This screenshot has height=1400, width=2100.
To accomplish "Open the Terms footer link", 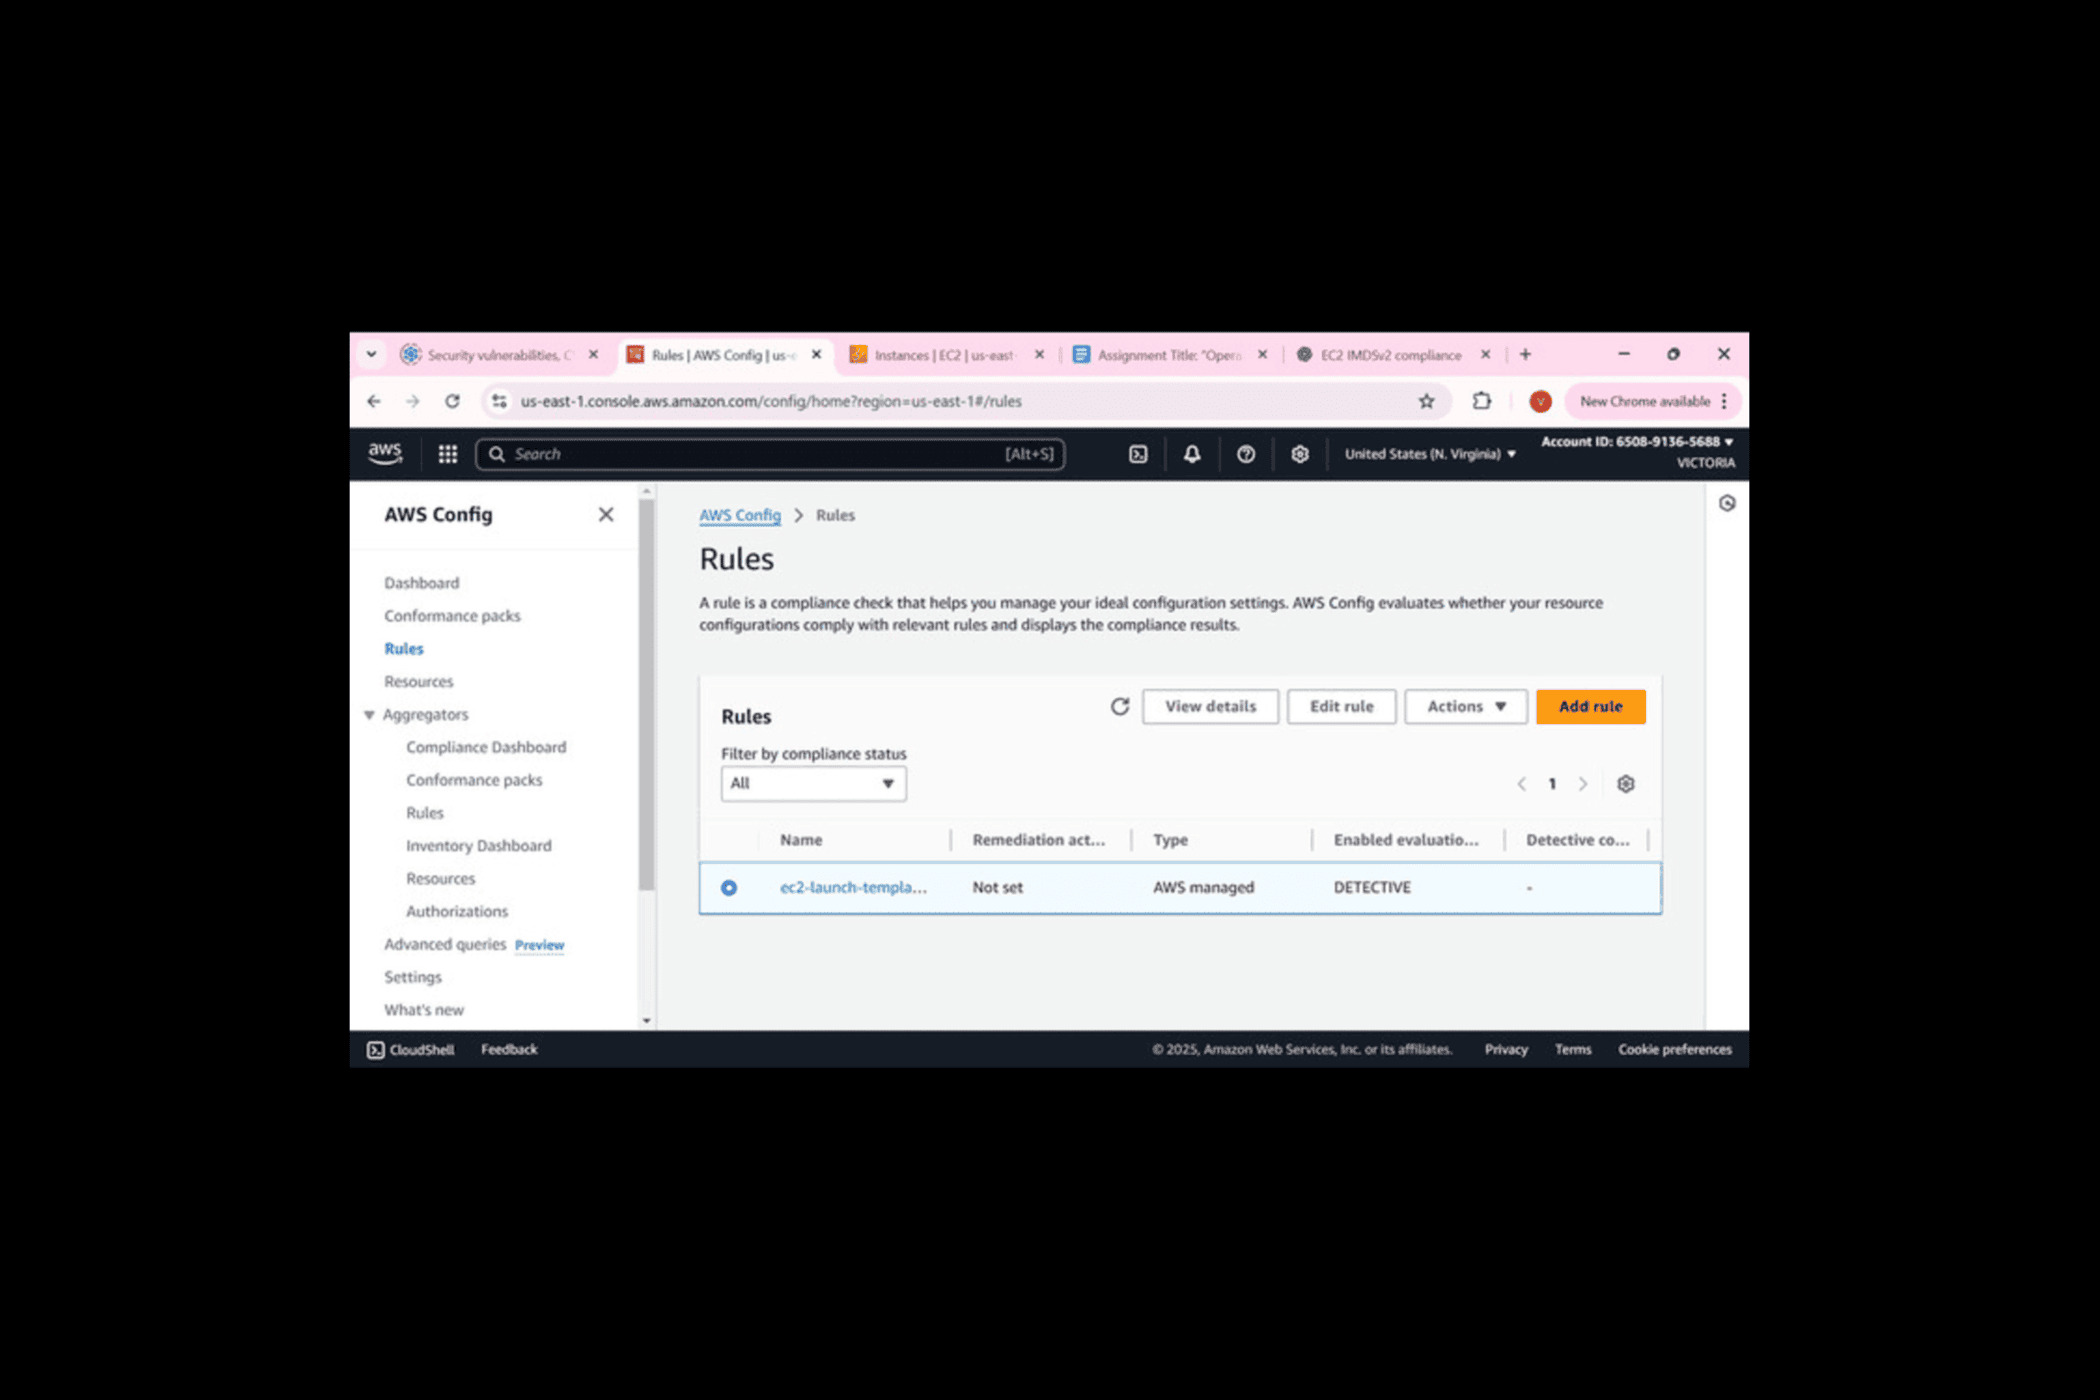I will 1573,1049.
